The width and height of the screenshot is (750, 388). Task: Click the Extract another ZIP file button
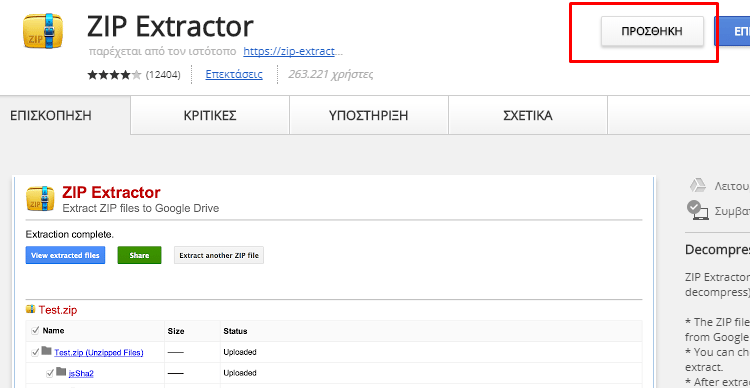[219, 255]
